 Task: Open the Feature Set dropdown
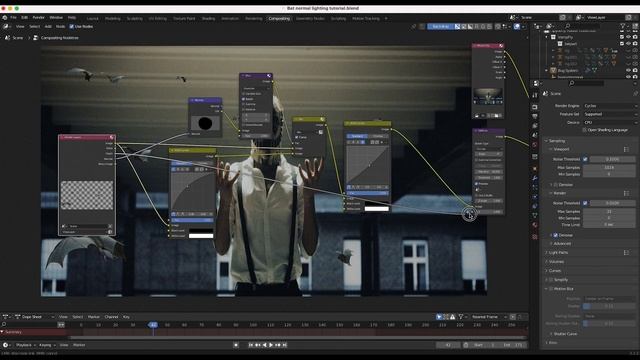609,114
